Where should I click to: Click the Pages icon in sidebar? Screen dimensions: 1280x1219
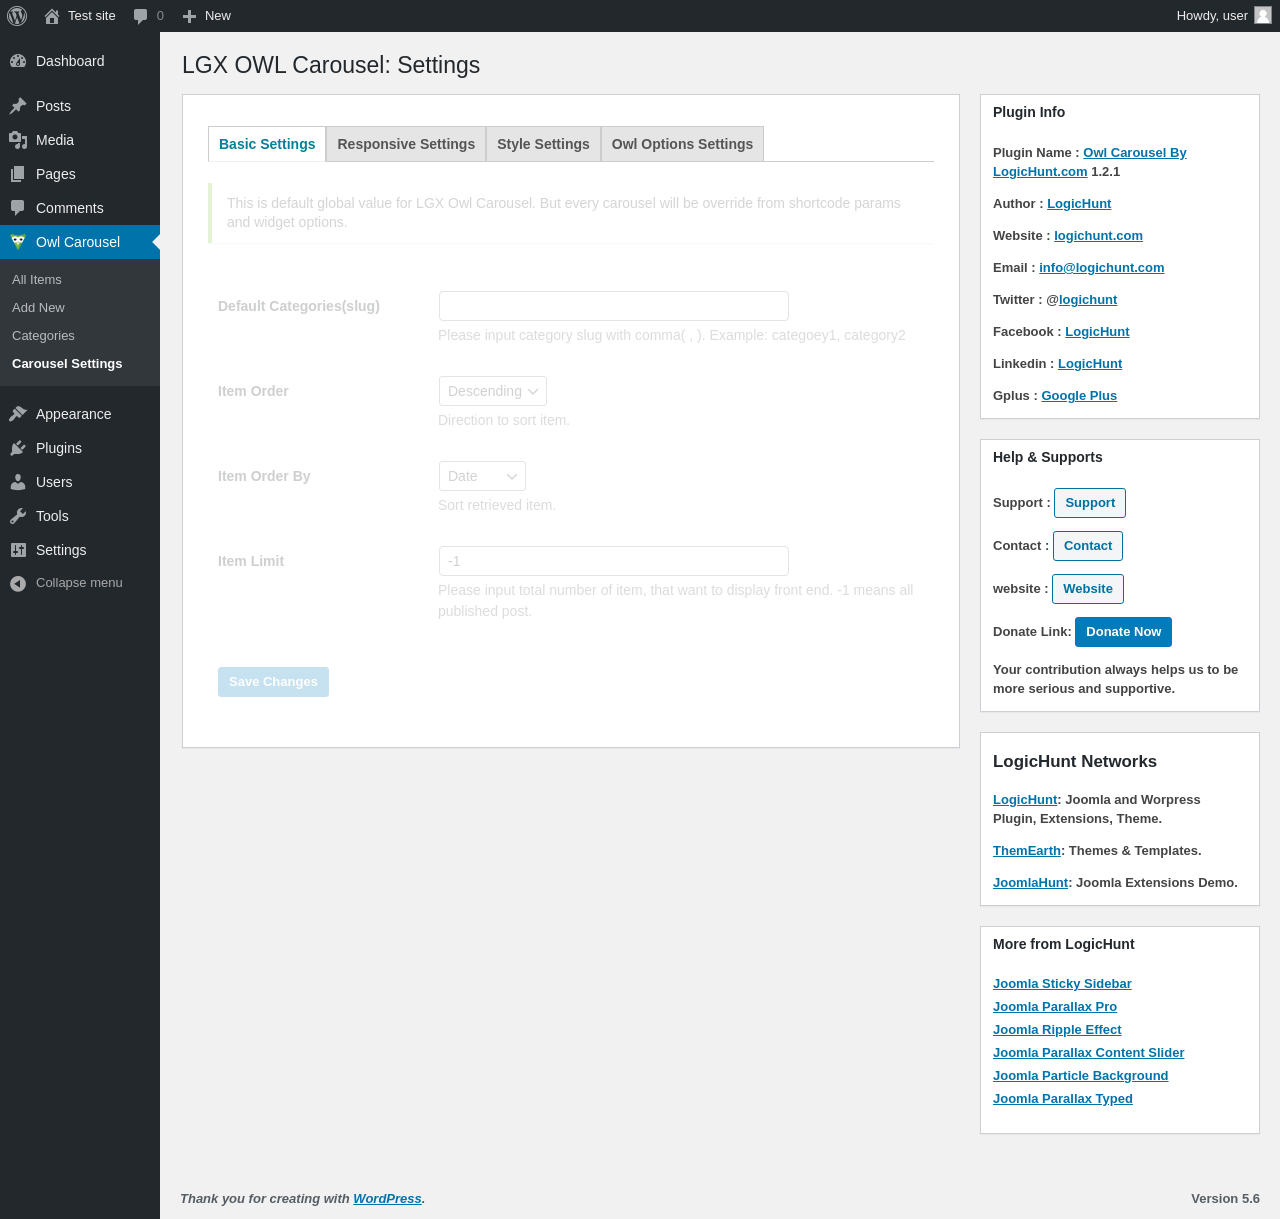18,174
